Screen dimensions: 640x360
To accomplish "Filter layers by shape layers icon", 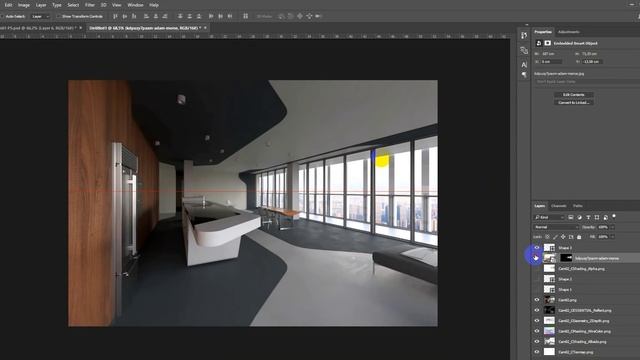I will click(596, 218).
